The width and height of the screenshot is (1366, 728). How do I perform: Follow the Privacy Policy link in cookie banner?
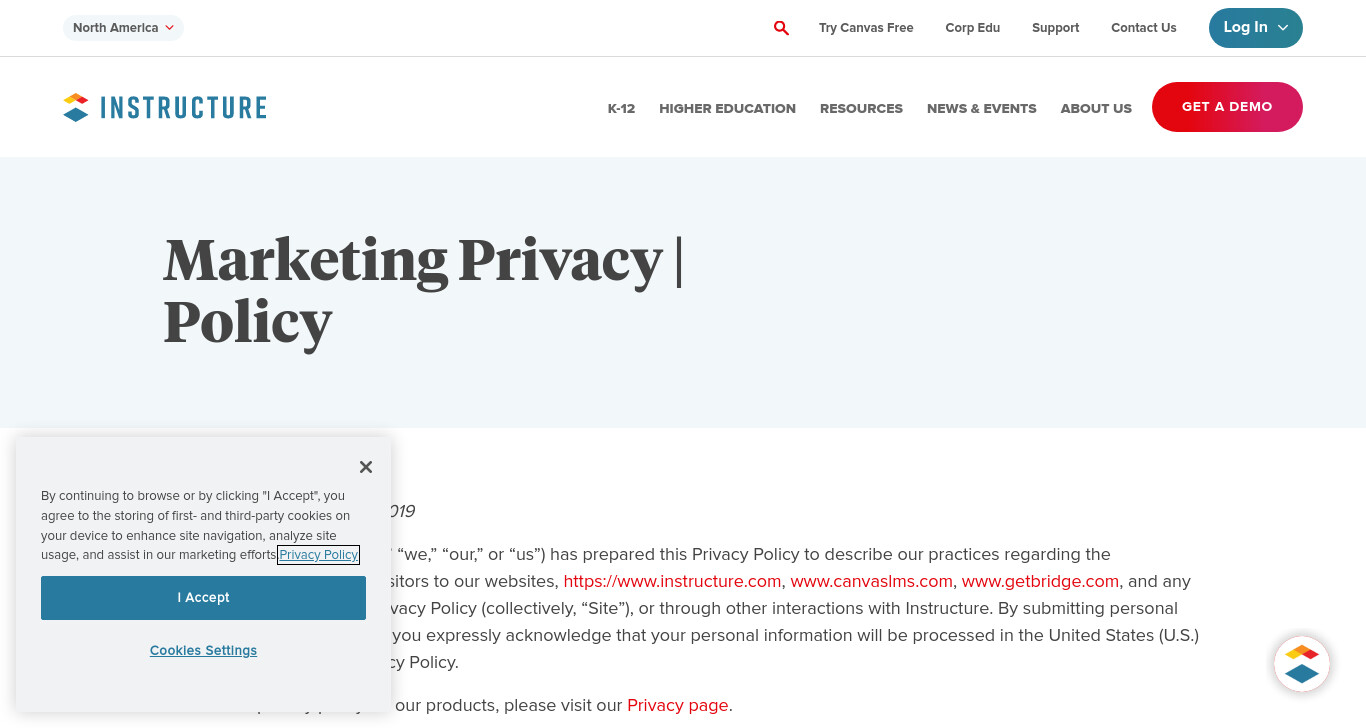click(319, 555)
